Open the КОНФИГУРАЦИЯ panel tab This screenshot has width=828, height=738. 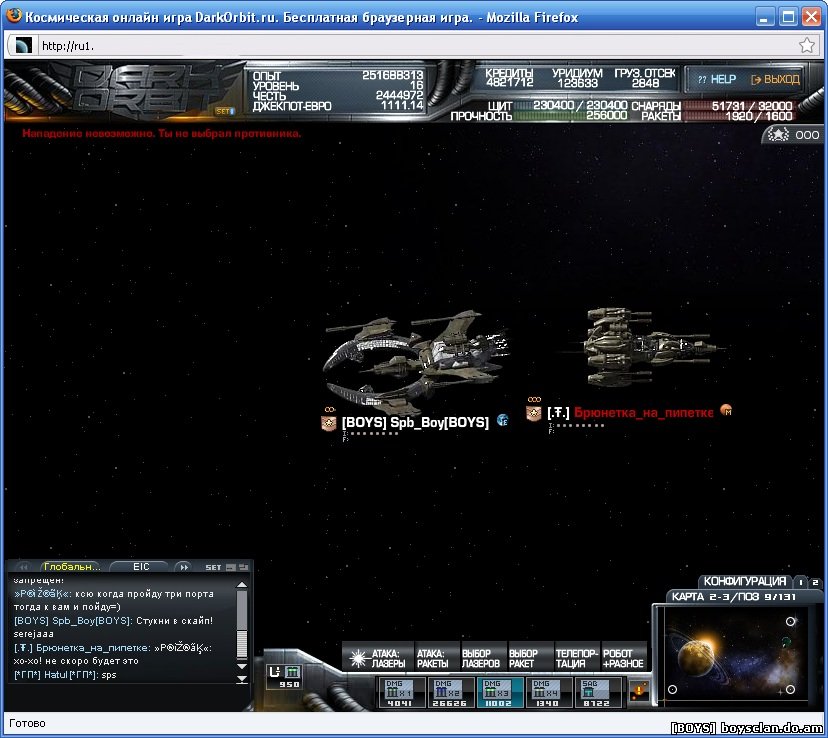pyautogui.click(x=745, y=581)
